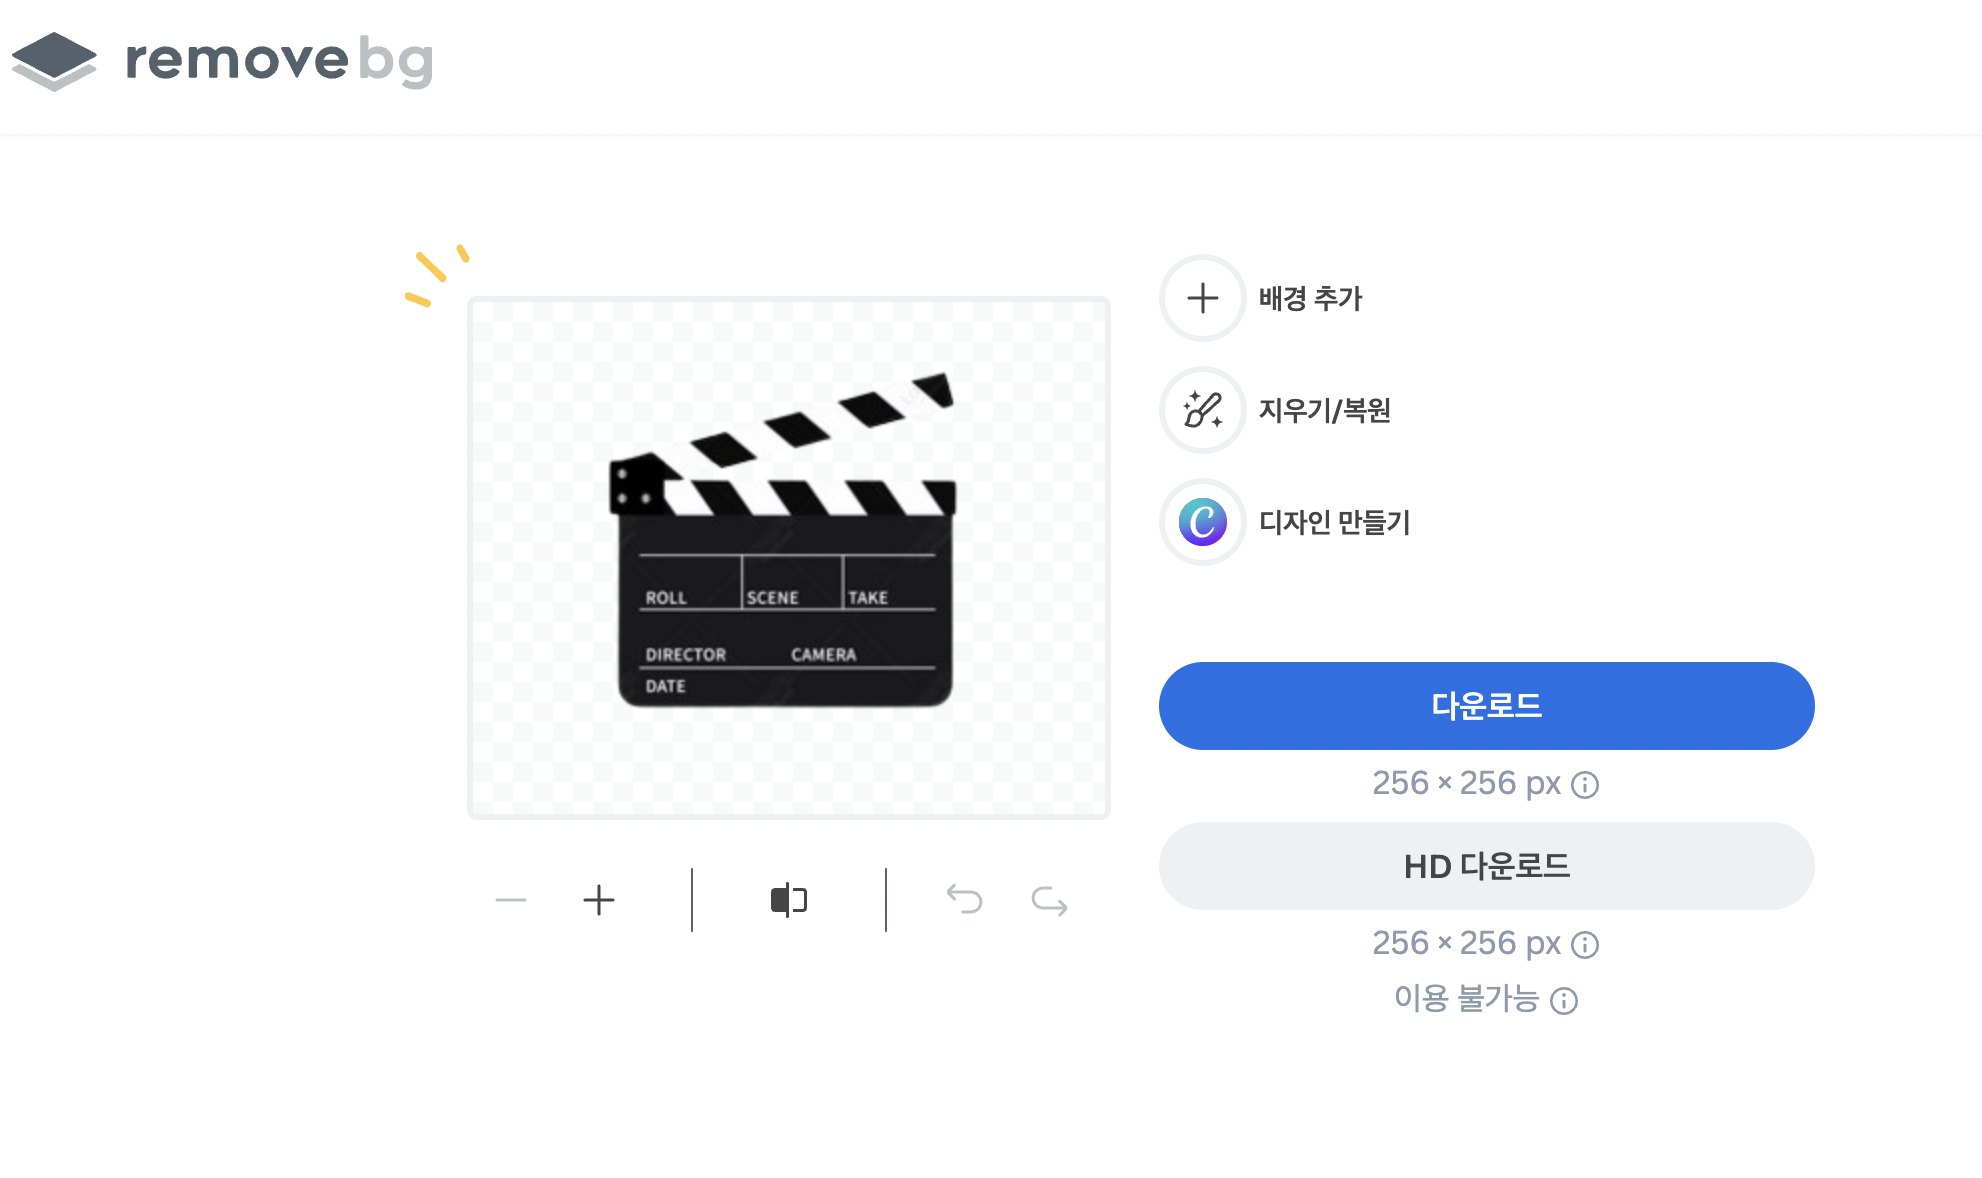
Task: Click the 이용 불가능 text
Action: (1466, 999)
